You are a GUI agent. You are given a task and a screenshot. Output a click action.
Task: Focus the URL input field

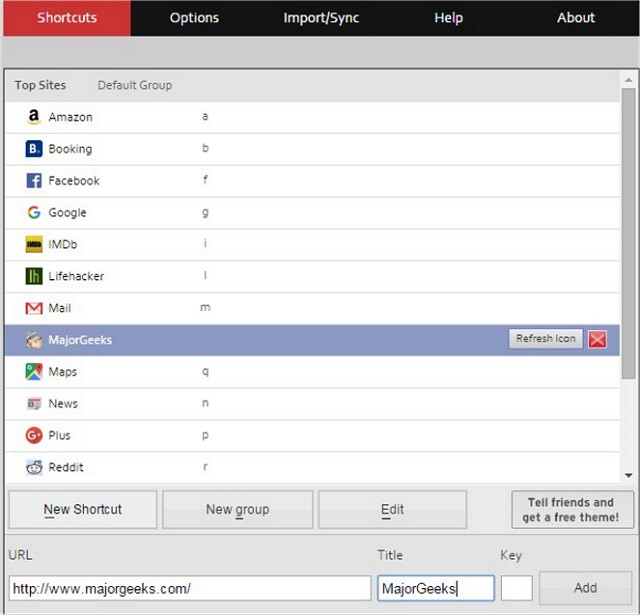tap(190, 588)
